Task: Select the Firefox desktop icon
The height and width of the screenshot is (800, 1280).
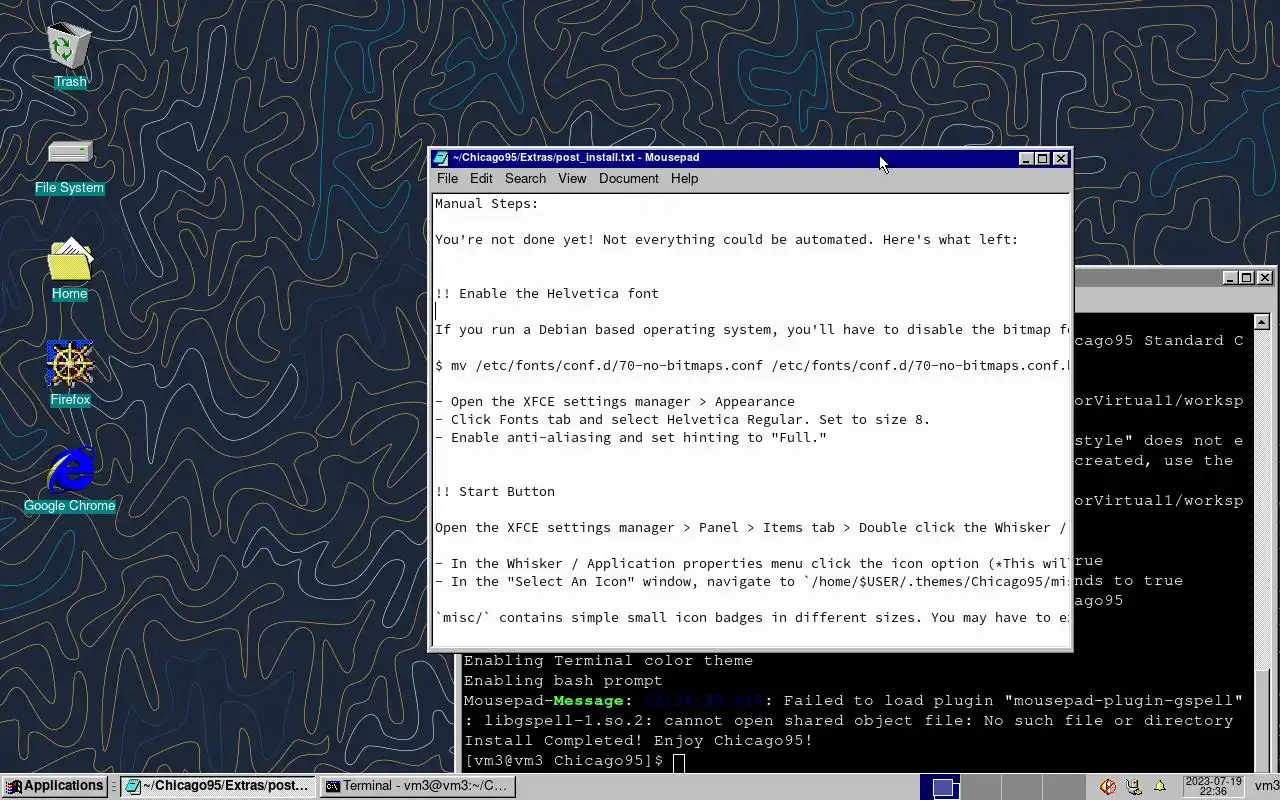Action: click(70, 373)
